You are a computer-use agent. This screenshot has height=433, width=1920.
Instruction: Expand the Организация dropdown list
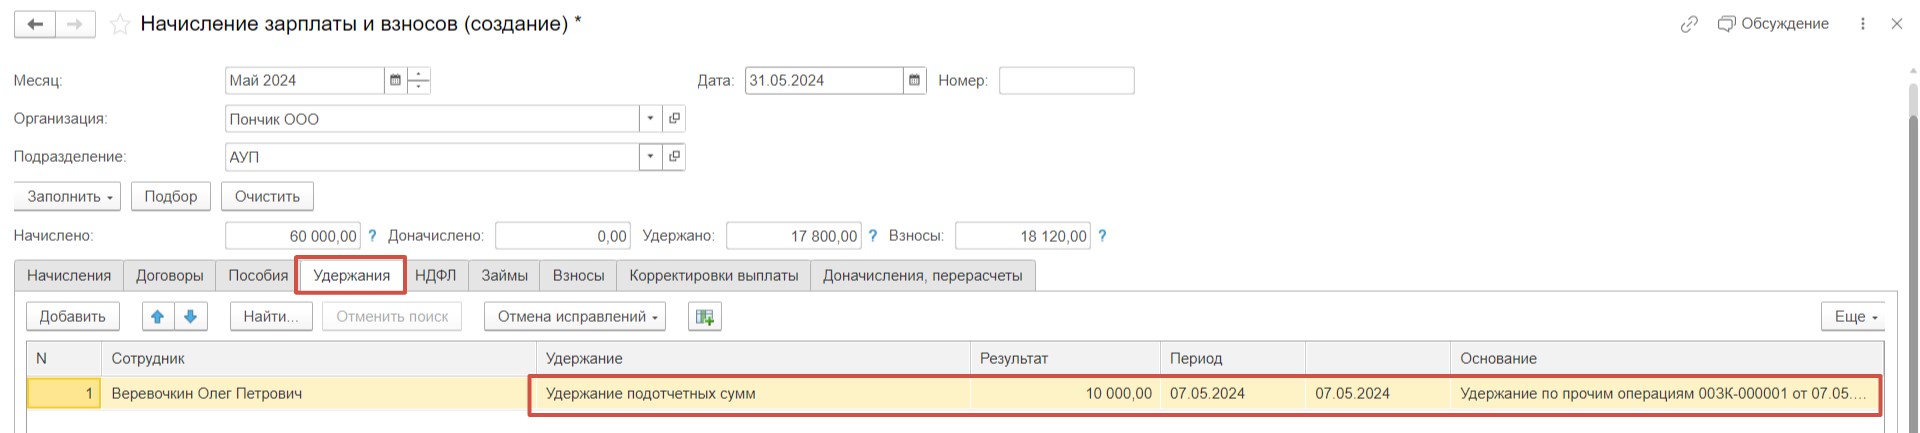coord(650,118)
